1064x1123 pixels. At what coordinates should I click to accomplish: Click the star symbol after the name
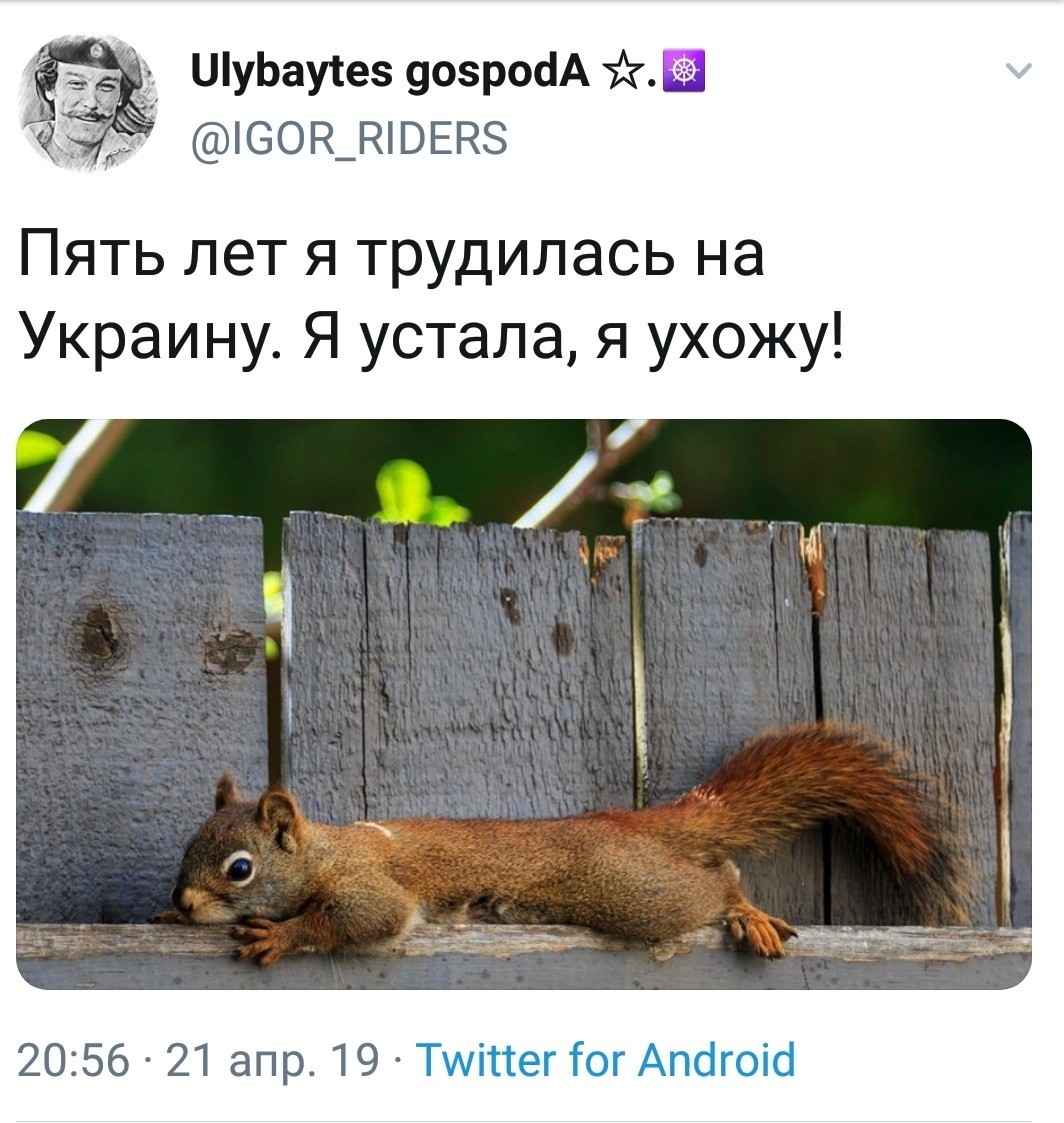(x=624, y=72)
